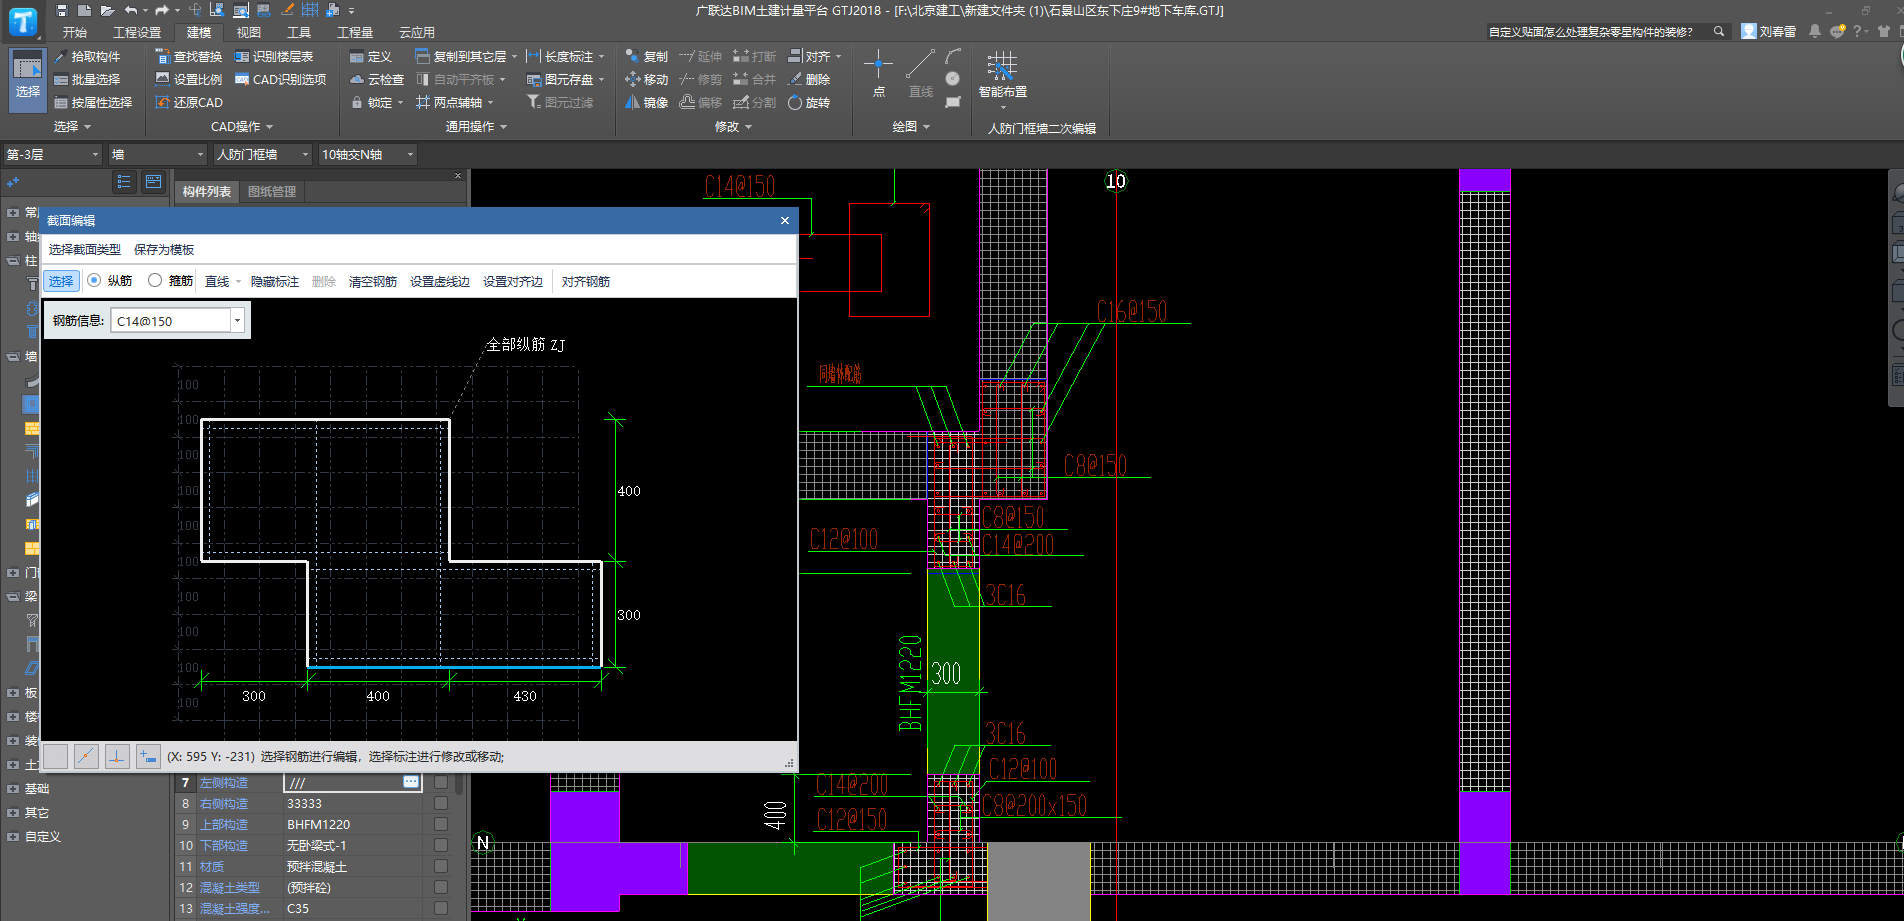Tick the checkbox in 下部构造 row
Image resolution: width=1904 pixels, height=921 pixels.
(x=441, y=845)
